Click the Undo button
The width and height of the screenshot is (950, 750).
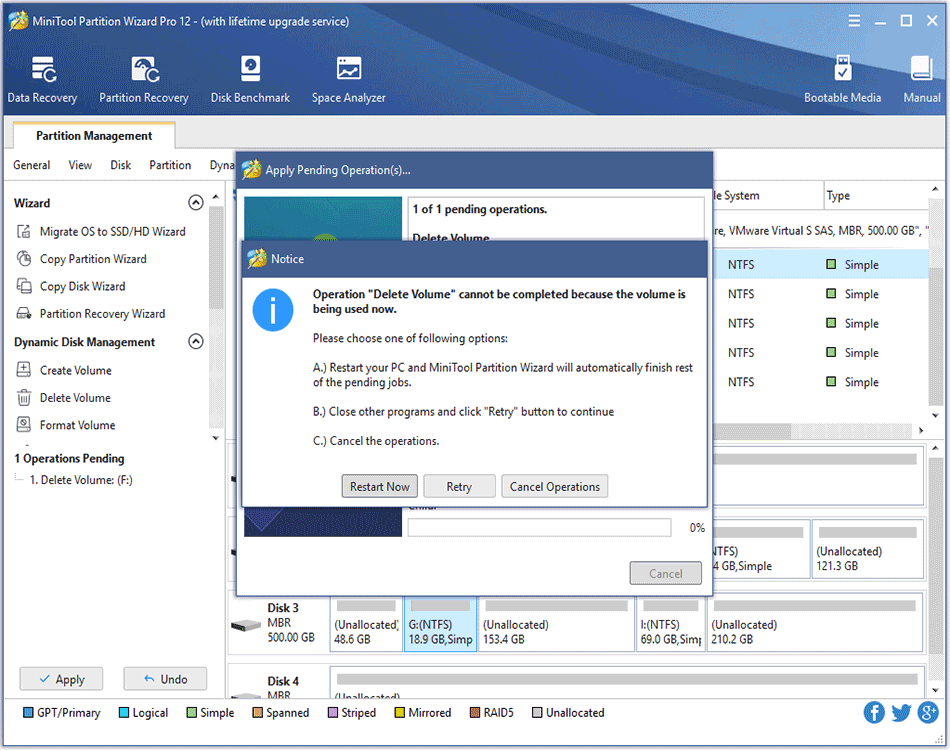click(x=165, y=679)
